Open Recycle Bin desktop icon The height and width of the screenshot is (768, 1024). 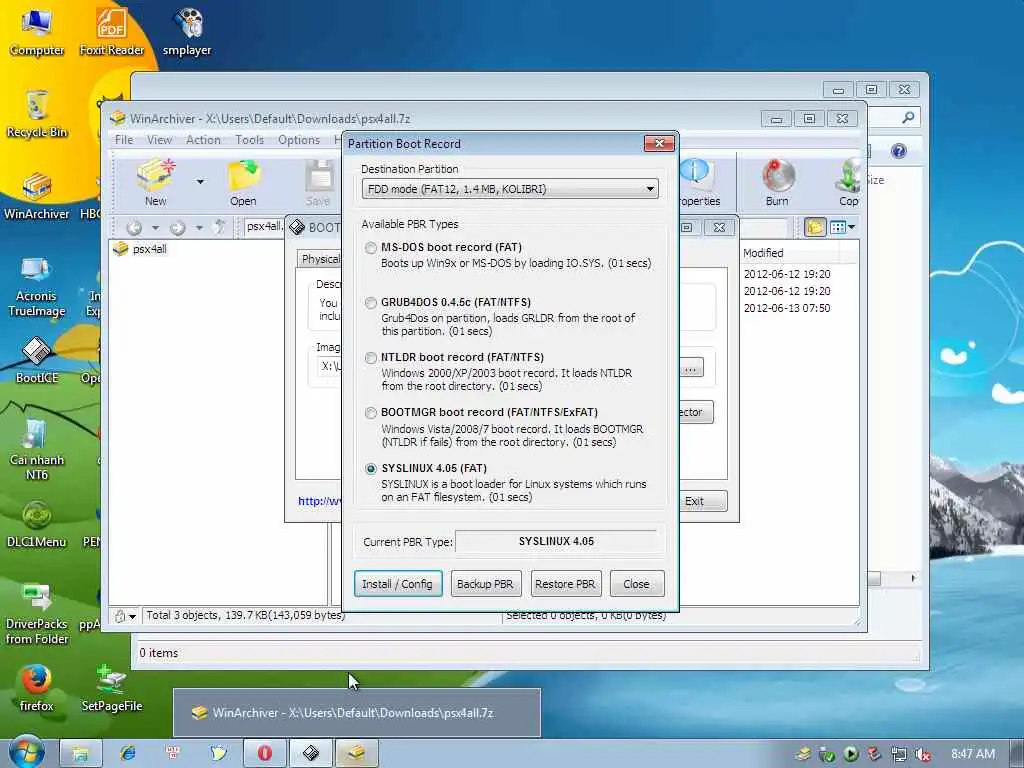(x=37, y=114)
